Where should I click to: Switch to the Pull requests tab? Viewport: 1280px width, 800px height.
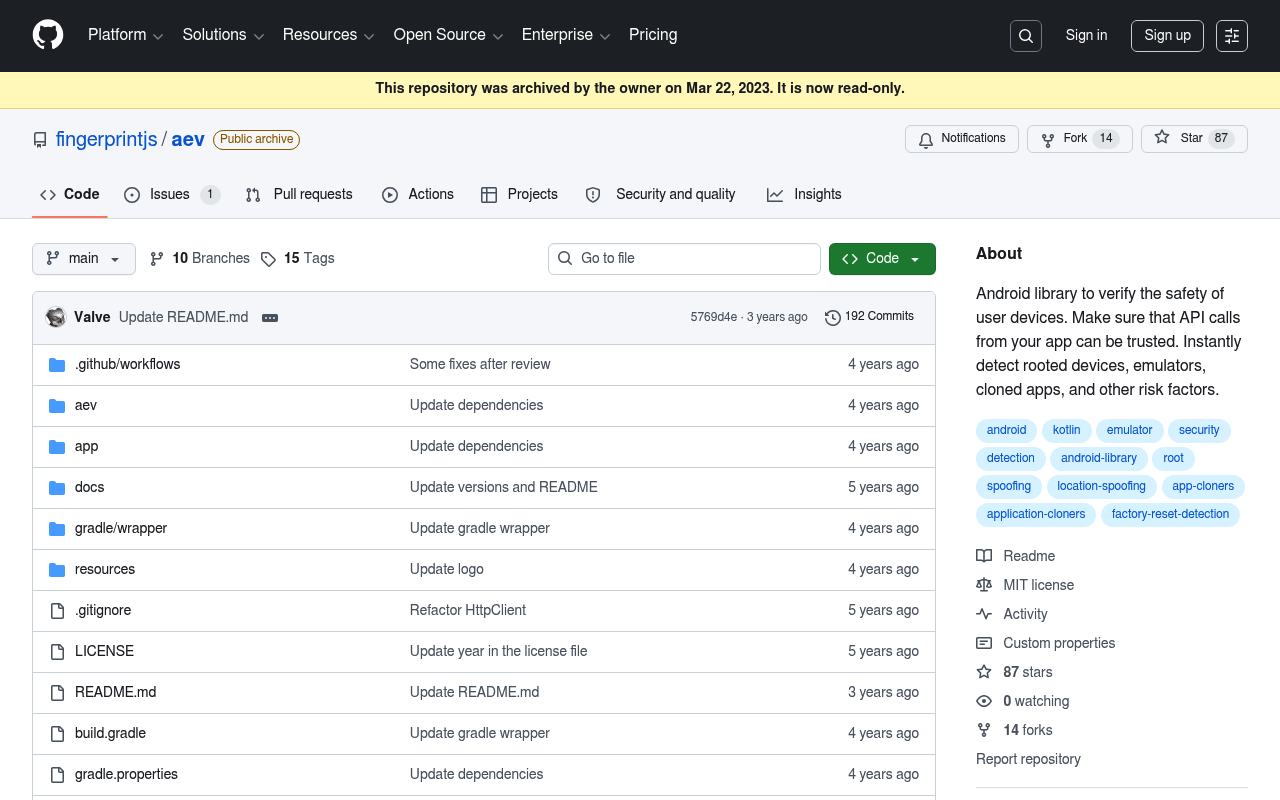299,195
